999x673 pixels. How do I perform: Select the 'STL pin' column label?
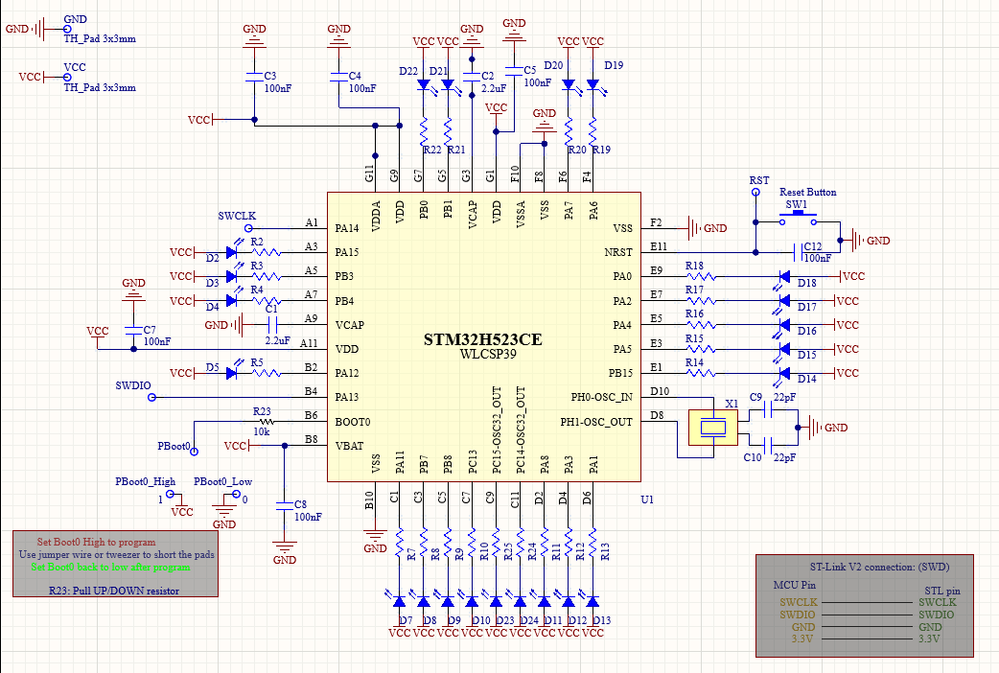[942, 591]
